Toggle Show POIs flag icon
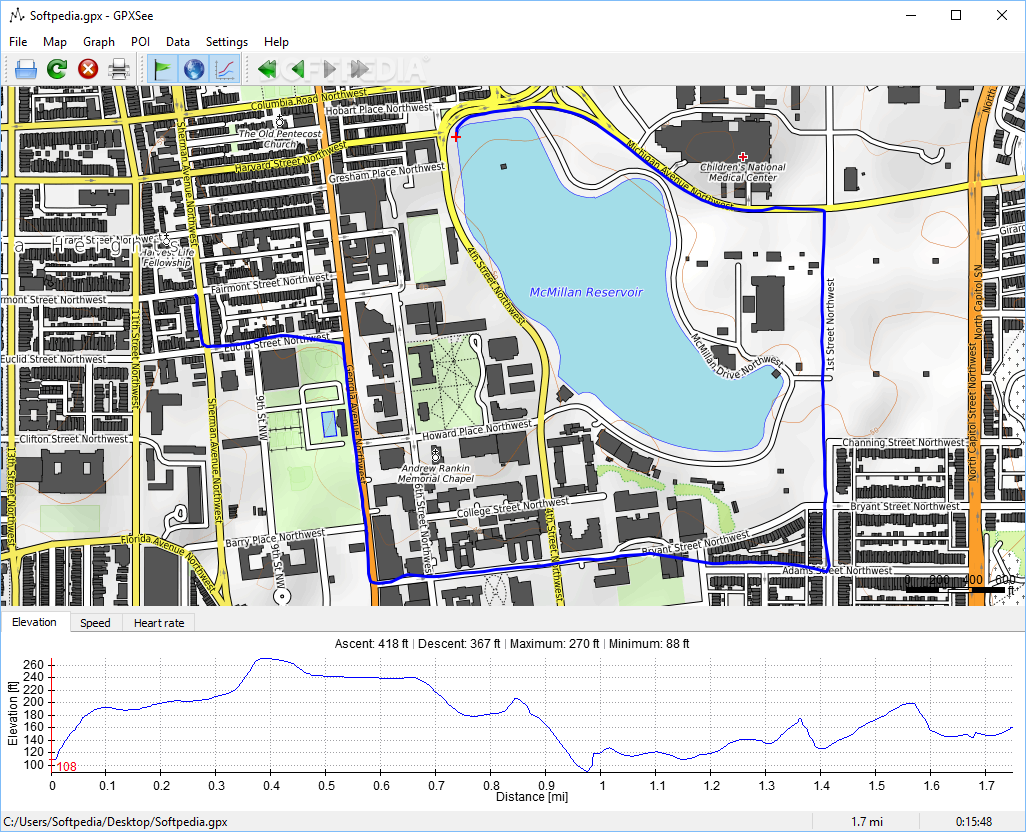Image resolution: width=1026 pixels, height=832 pixels. pos(162,69)
